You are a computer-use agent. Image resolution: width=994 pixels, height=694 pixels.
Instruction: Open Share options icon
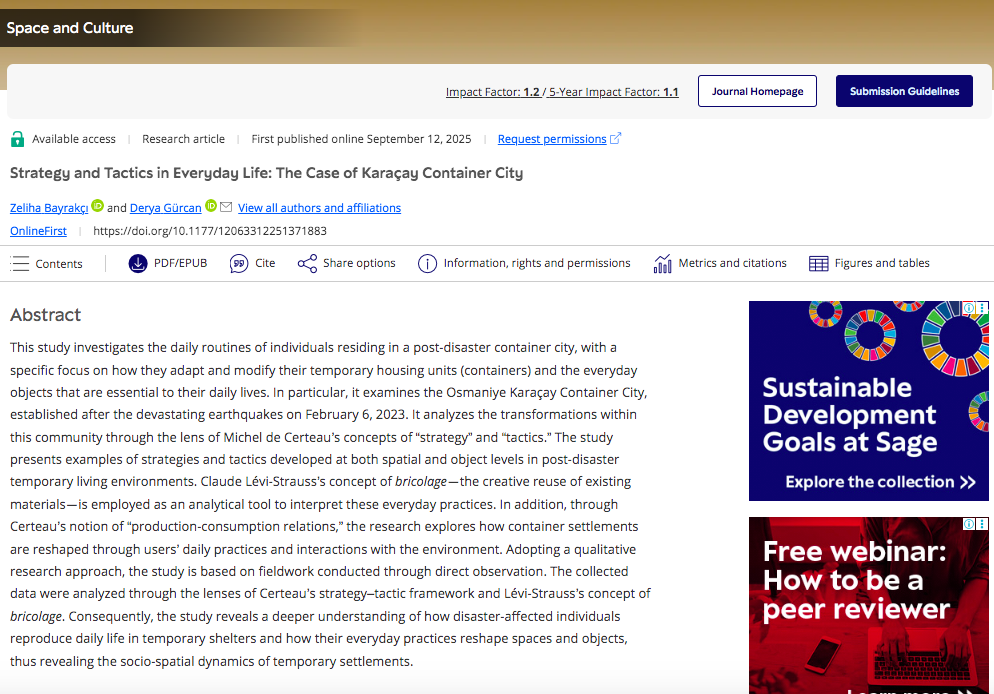pyautogui.click(x=307, y=264)
